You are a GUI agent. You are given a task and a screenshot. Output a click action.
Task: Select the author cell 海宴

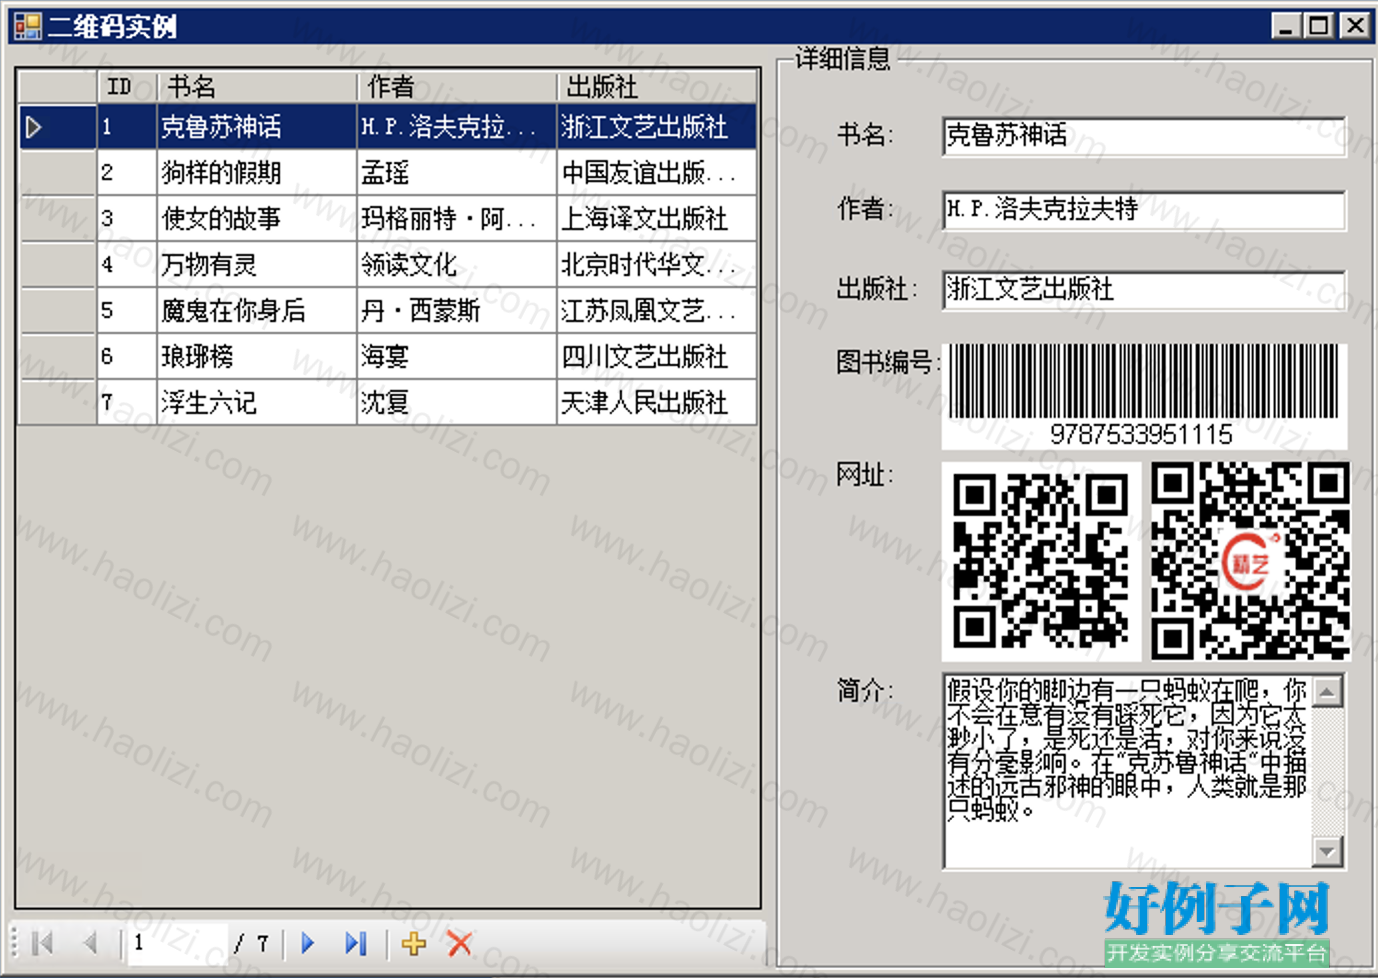tap(457, 357)
